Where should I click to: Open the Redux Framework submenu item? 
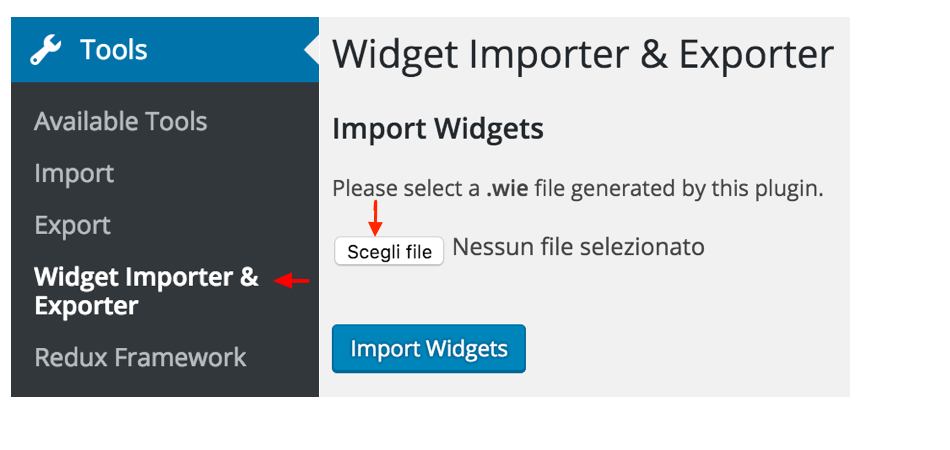141,357
